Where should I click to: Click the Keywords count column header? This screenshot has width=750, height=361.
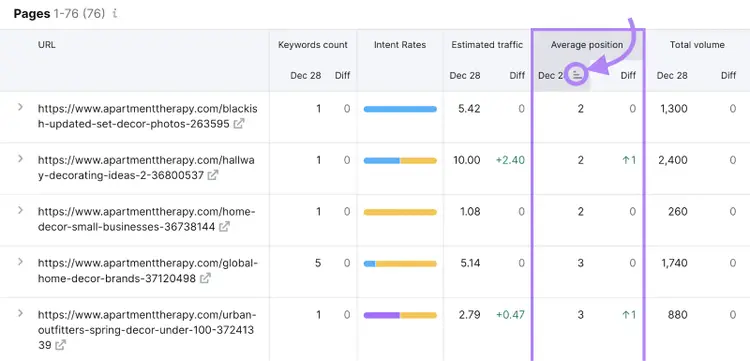pyautogui.click(x=313, y=45)
